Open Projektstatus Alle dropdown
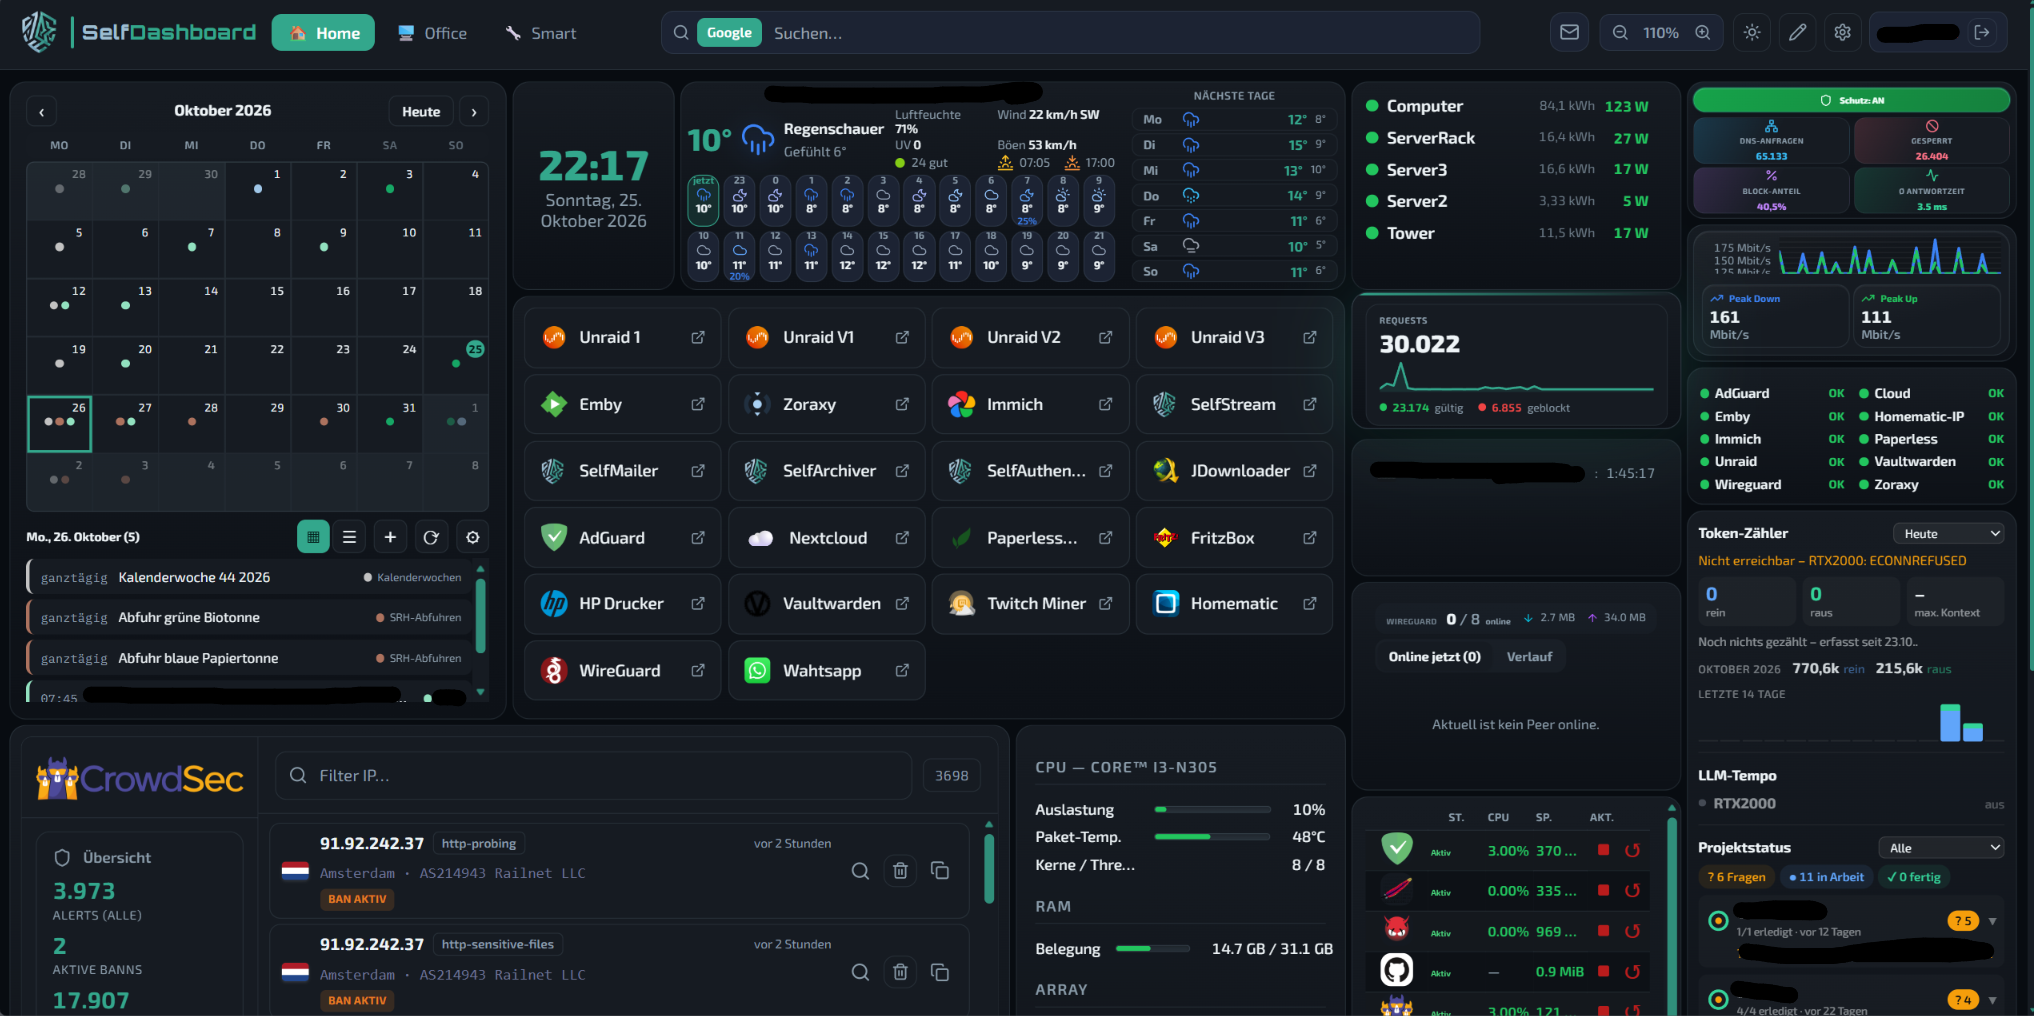The height and width of the screenshot is (1016, 2034). click(1941, 848)
